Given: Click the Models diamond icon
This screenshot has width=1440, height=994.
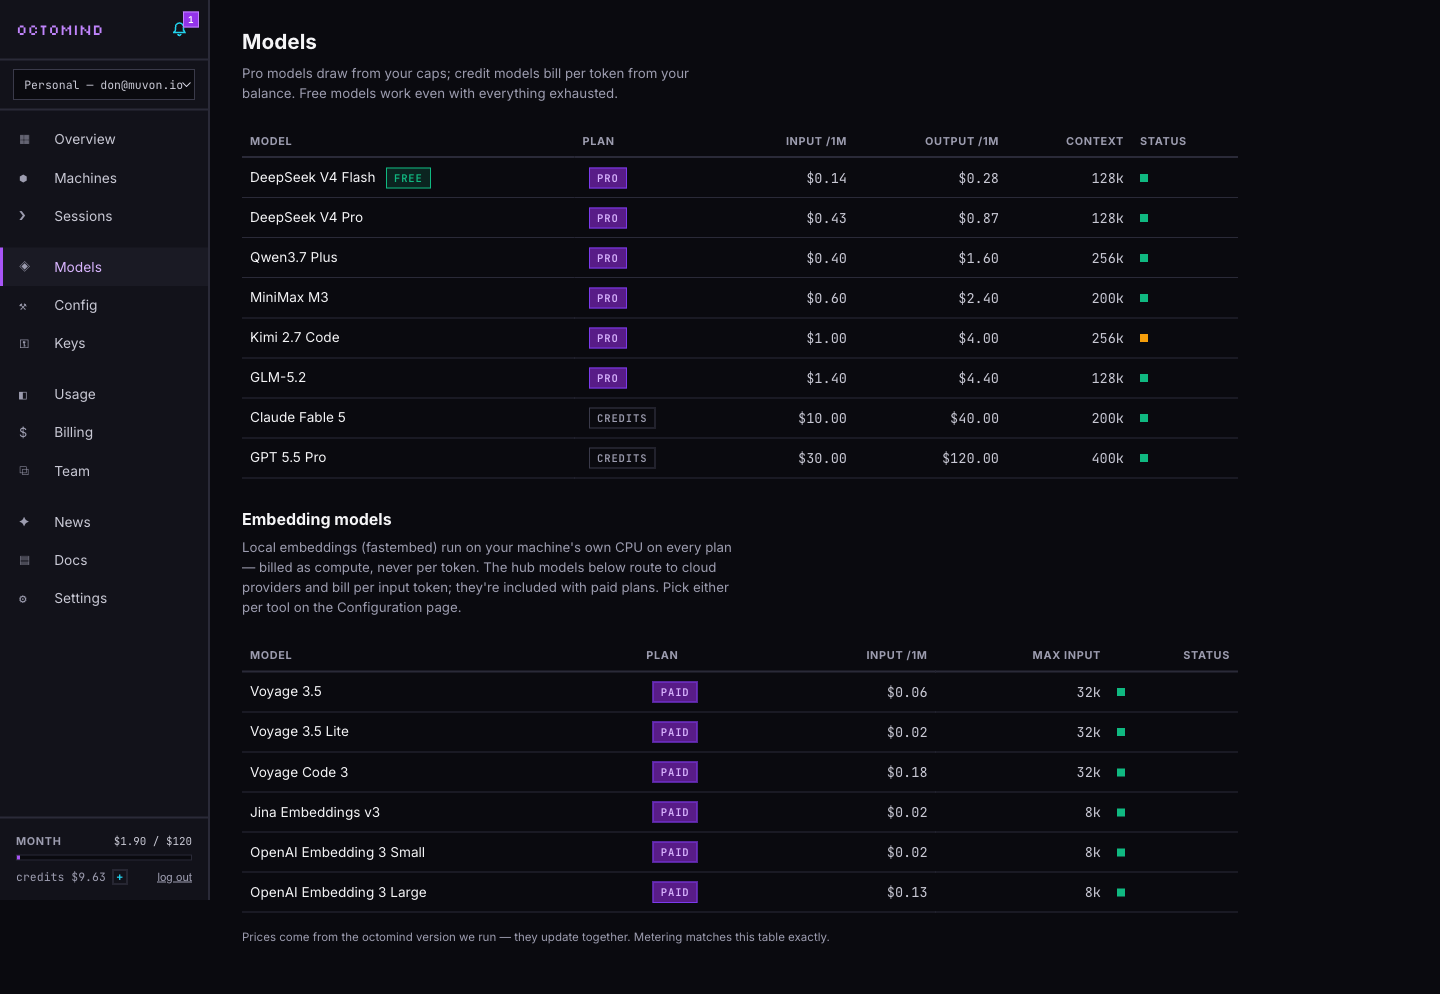Looking at the screenshot, I should 24,267.
